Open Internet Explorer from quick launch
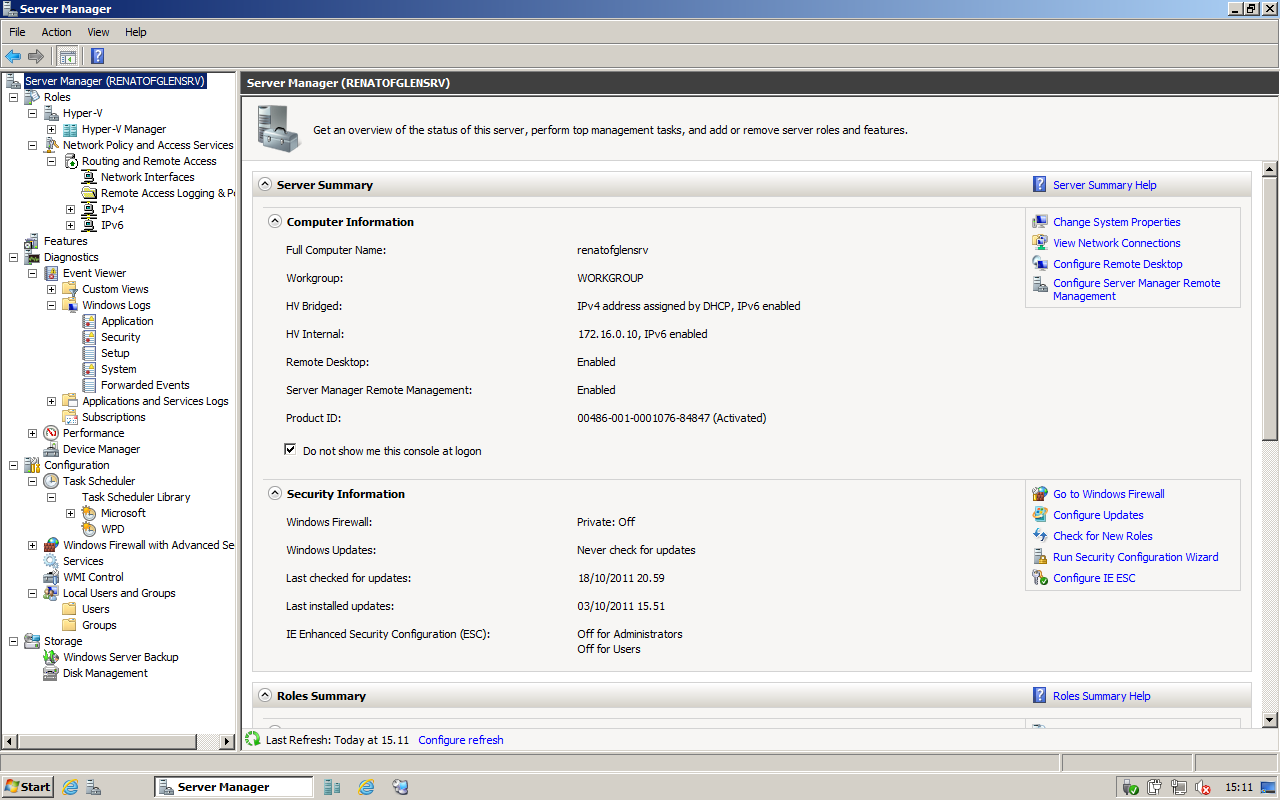Viewport: 1280px width, 800px height. pyautogui.click(x=70, y=787)
